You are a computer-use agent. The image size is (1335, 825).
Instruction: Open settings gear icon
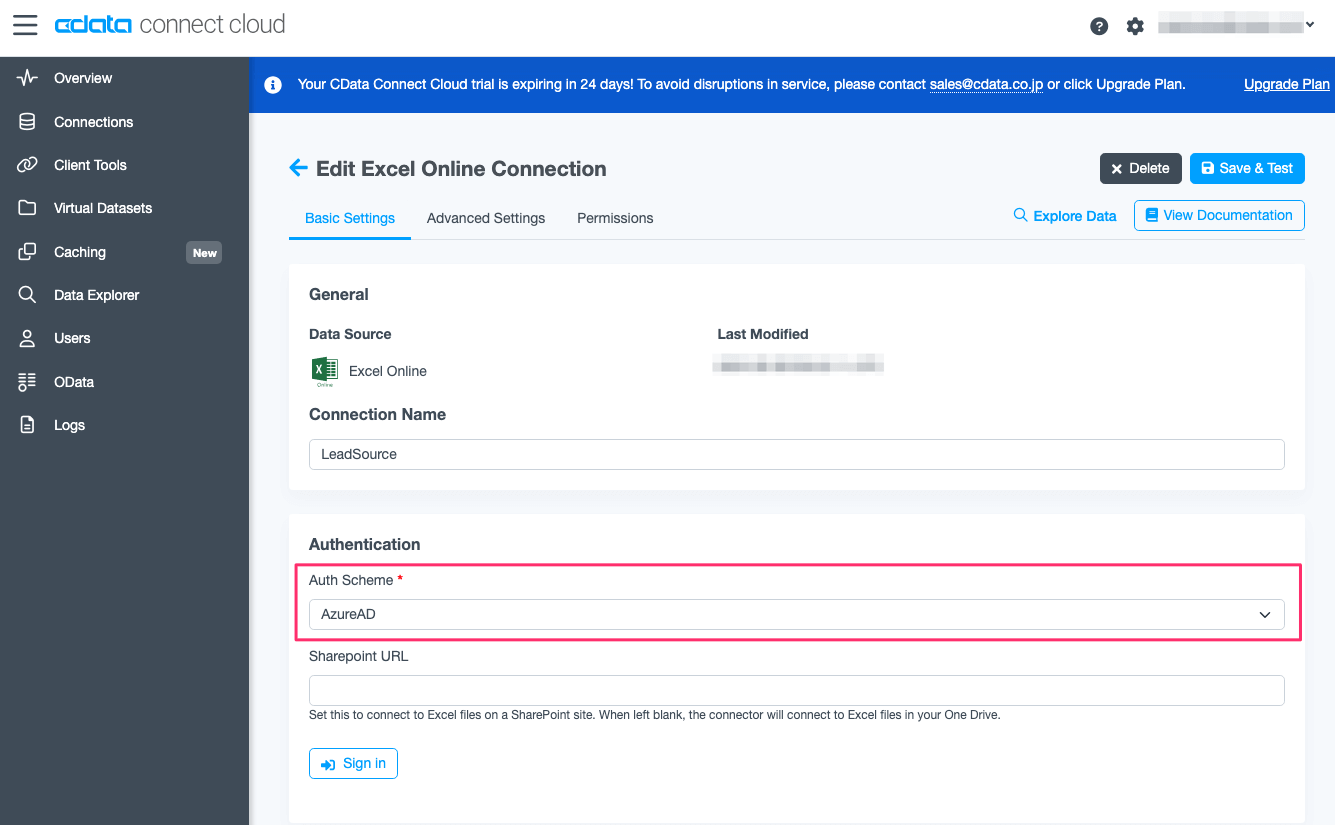pyautogui.click(x=1135, y=26)
